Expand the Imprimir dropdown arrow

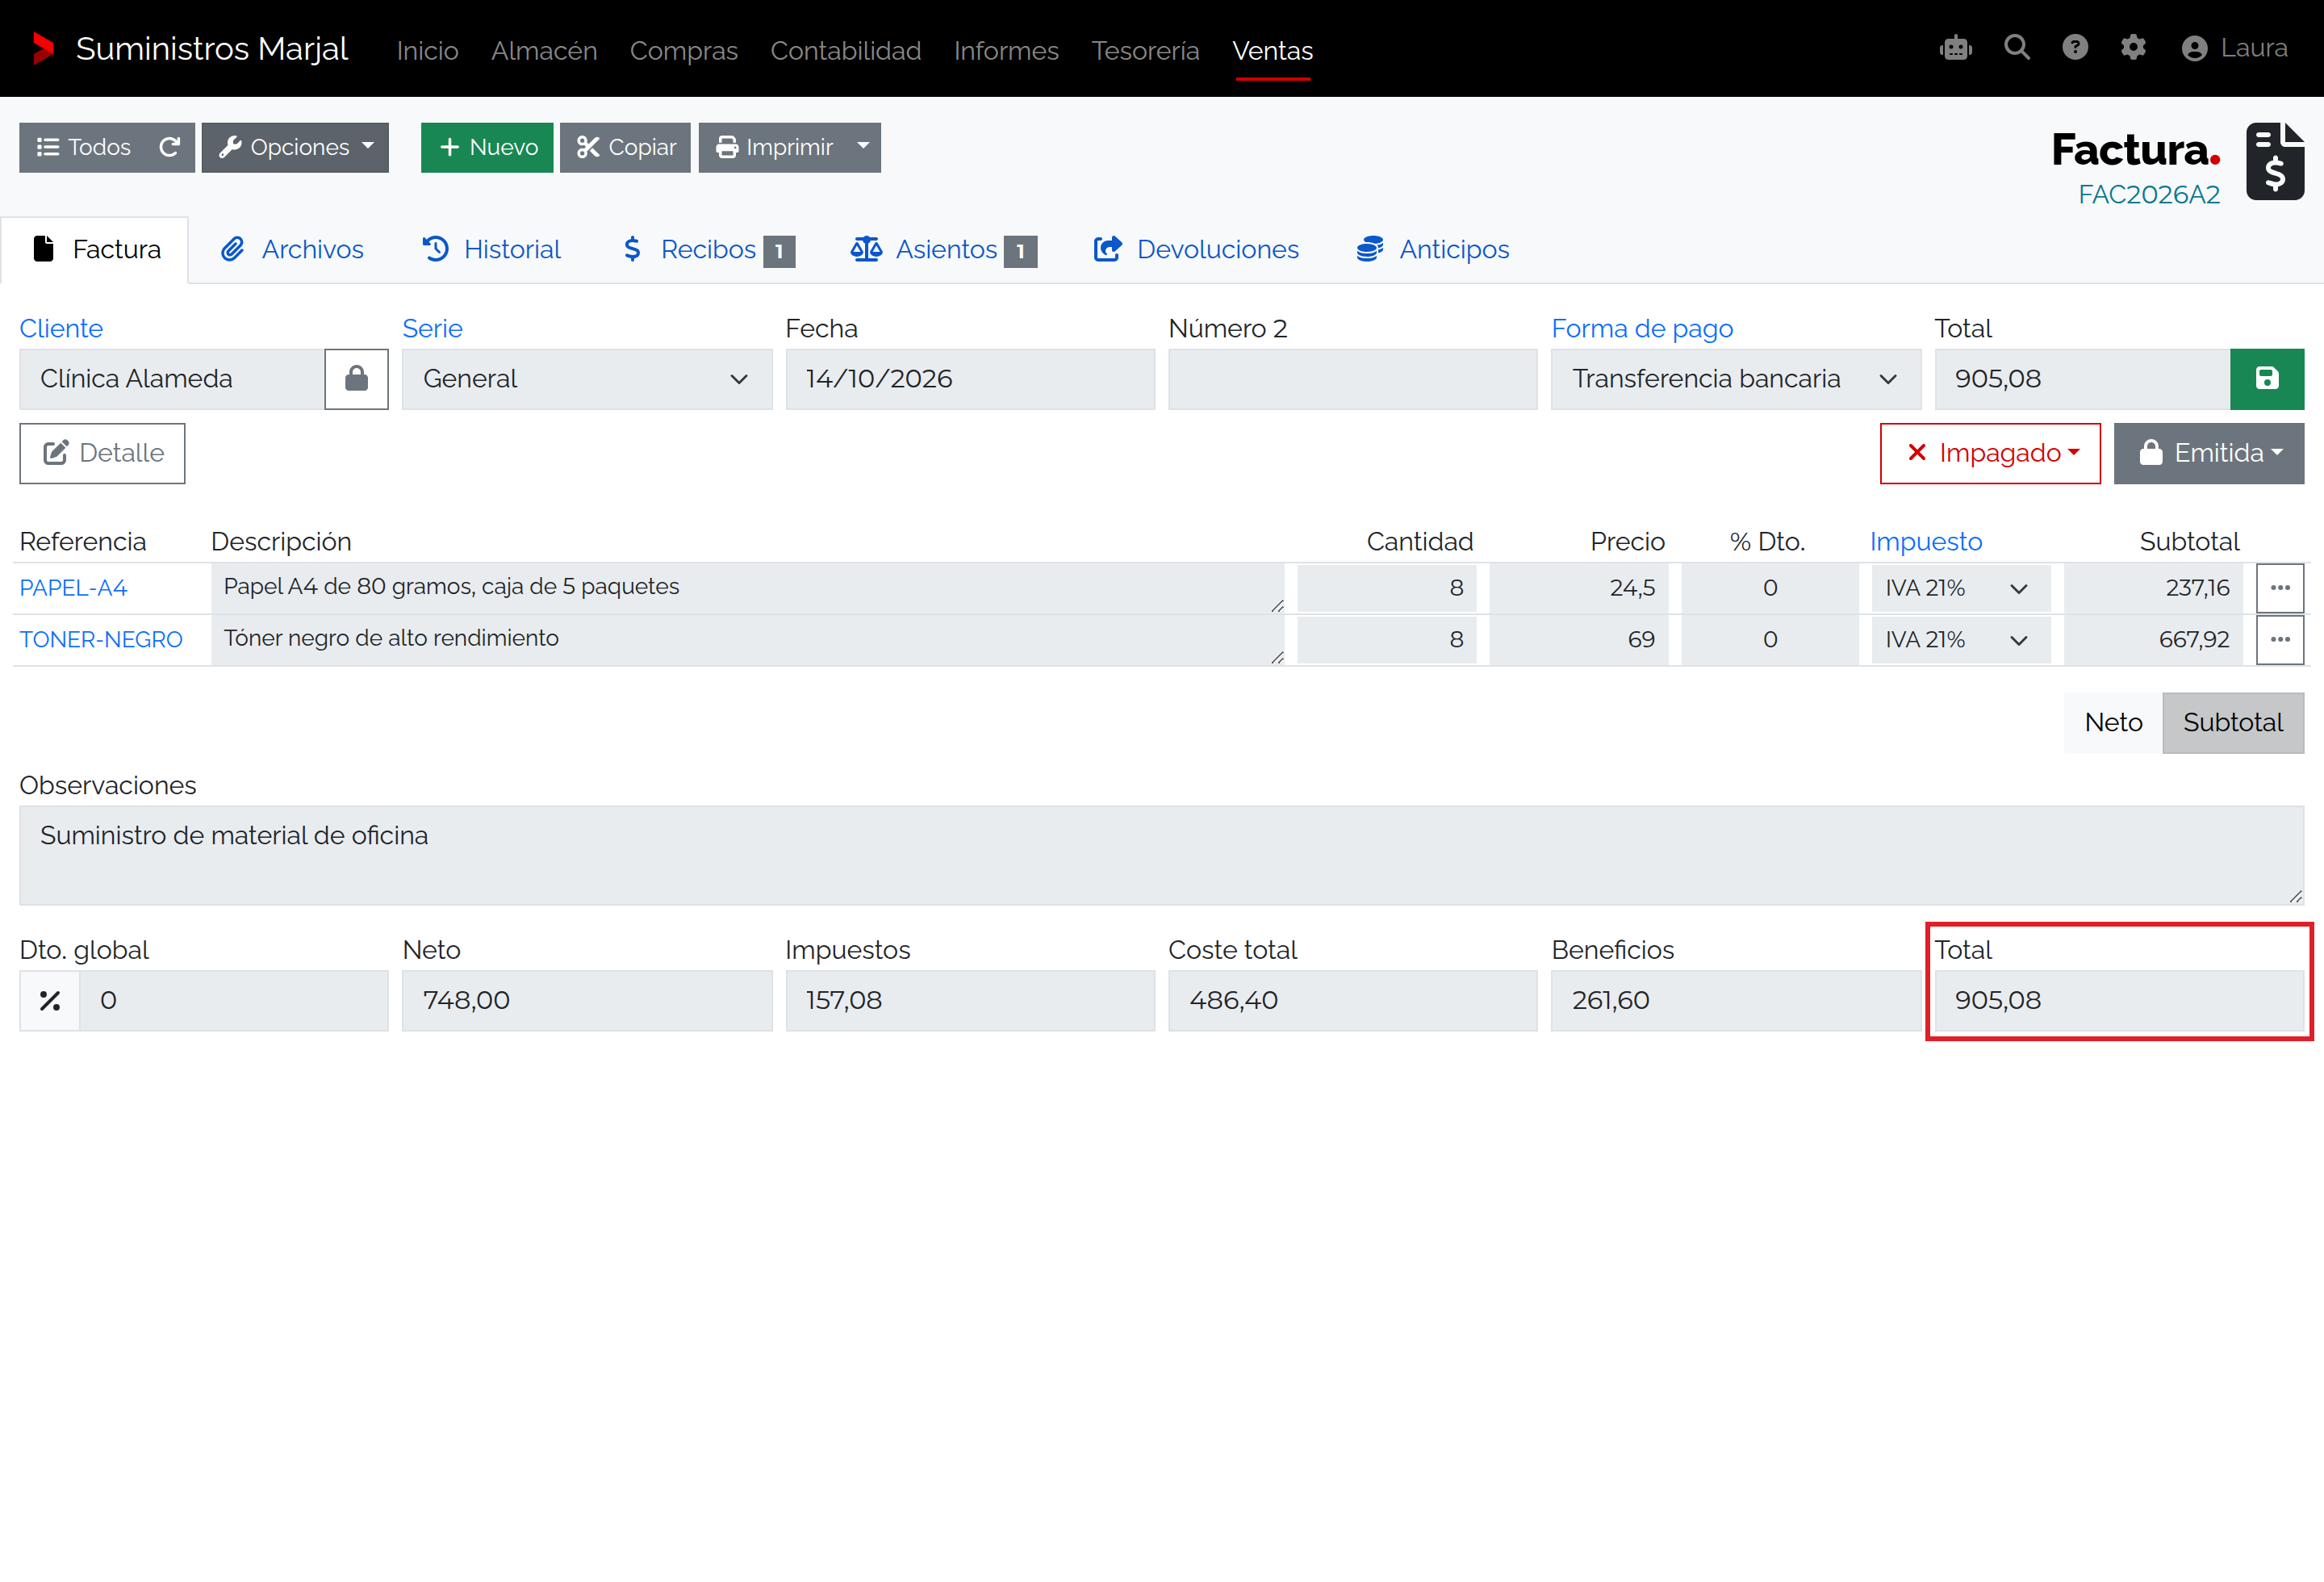click(863, 147)
